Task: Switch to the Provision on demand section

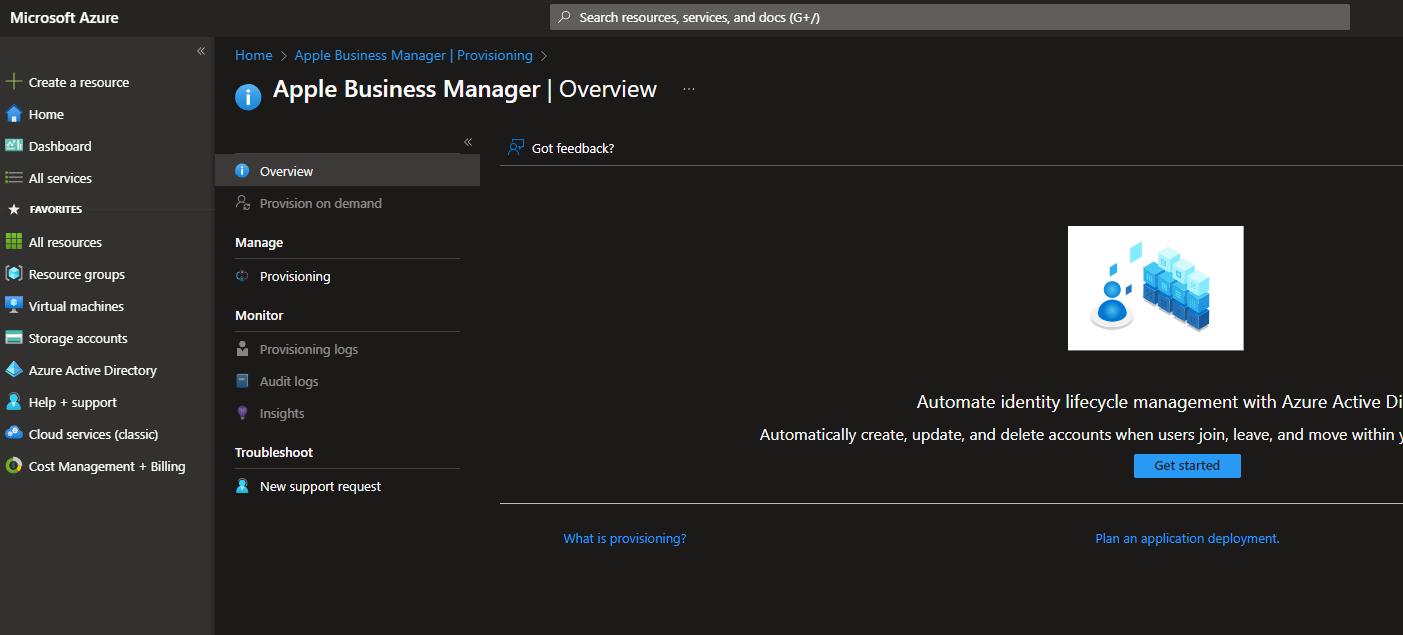Action: 320,203
